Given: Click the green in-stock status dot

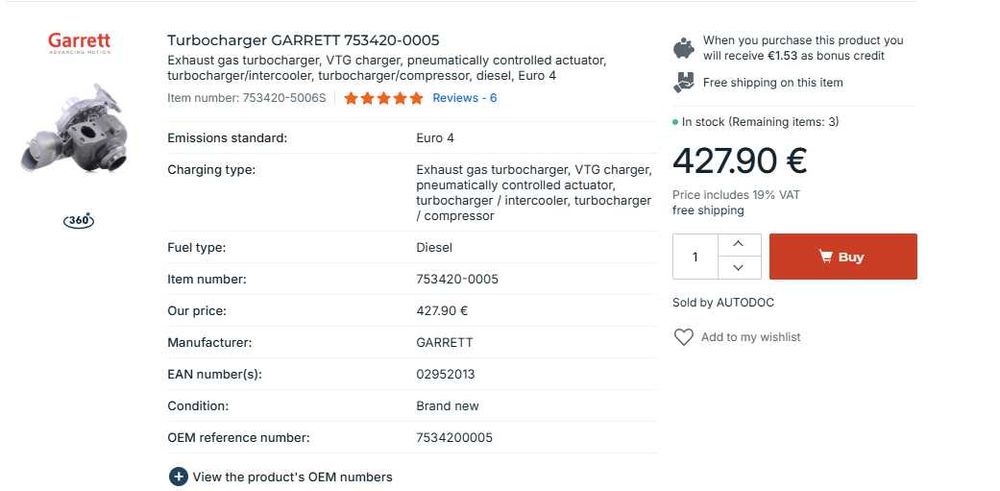Looking at the screenshot, I should pos(676,122).
